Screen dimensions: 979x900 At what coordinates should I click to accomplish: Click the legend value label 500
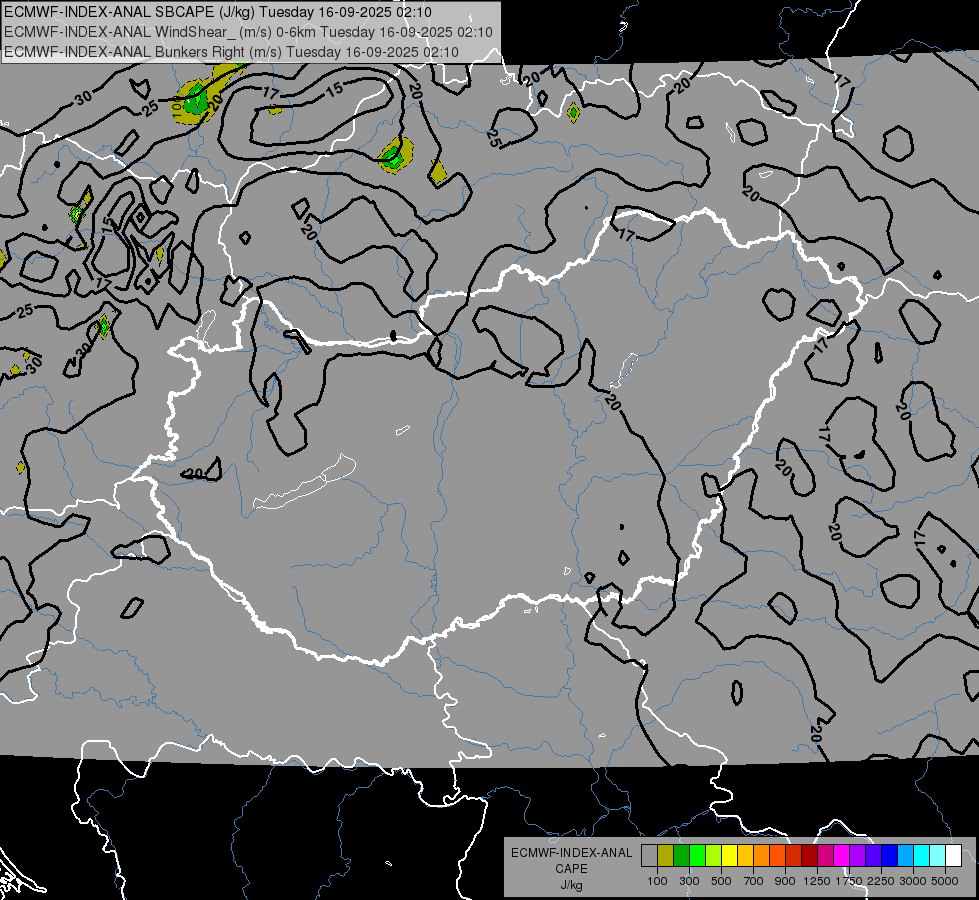pos(721,881)
